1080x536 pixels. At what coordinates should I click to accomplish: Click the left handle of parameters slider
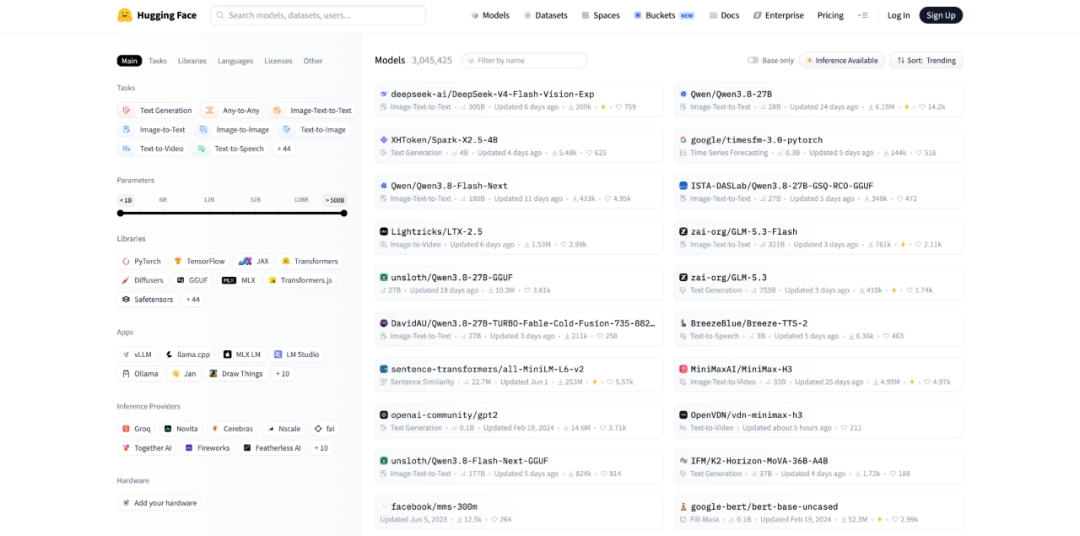coord(121,213)
